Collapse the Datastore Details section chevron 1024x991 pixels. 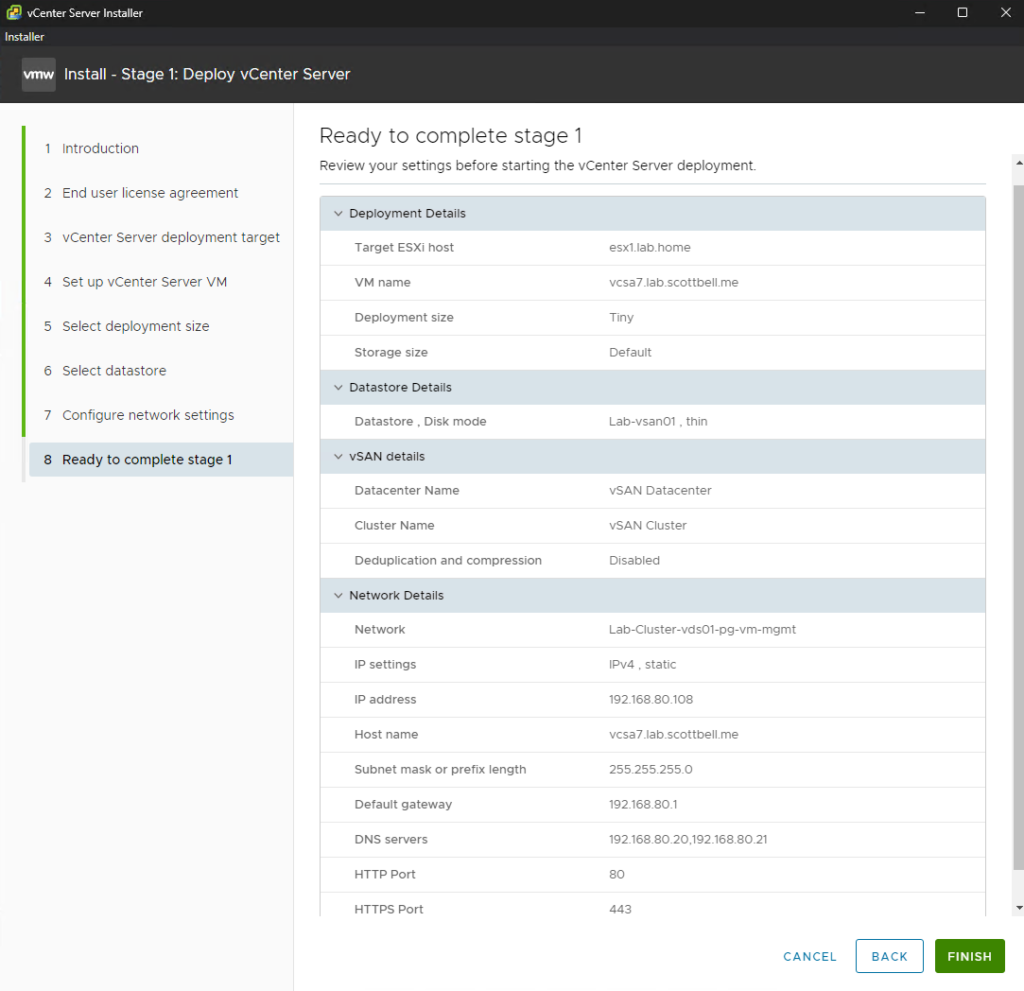click(x=337, y=387)
